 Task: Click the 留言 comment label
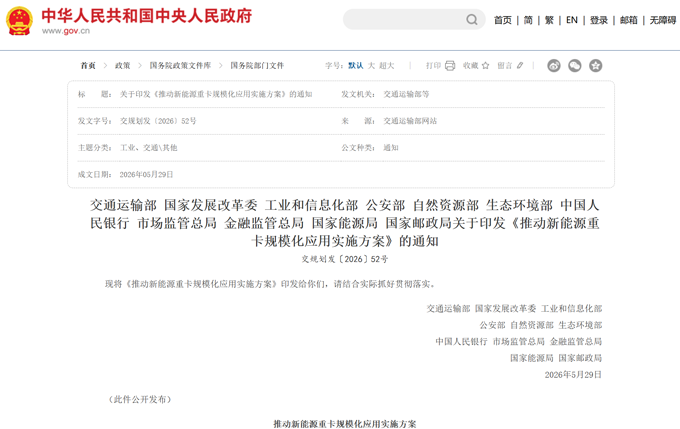pyautogui.click(x=505, y=65)
